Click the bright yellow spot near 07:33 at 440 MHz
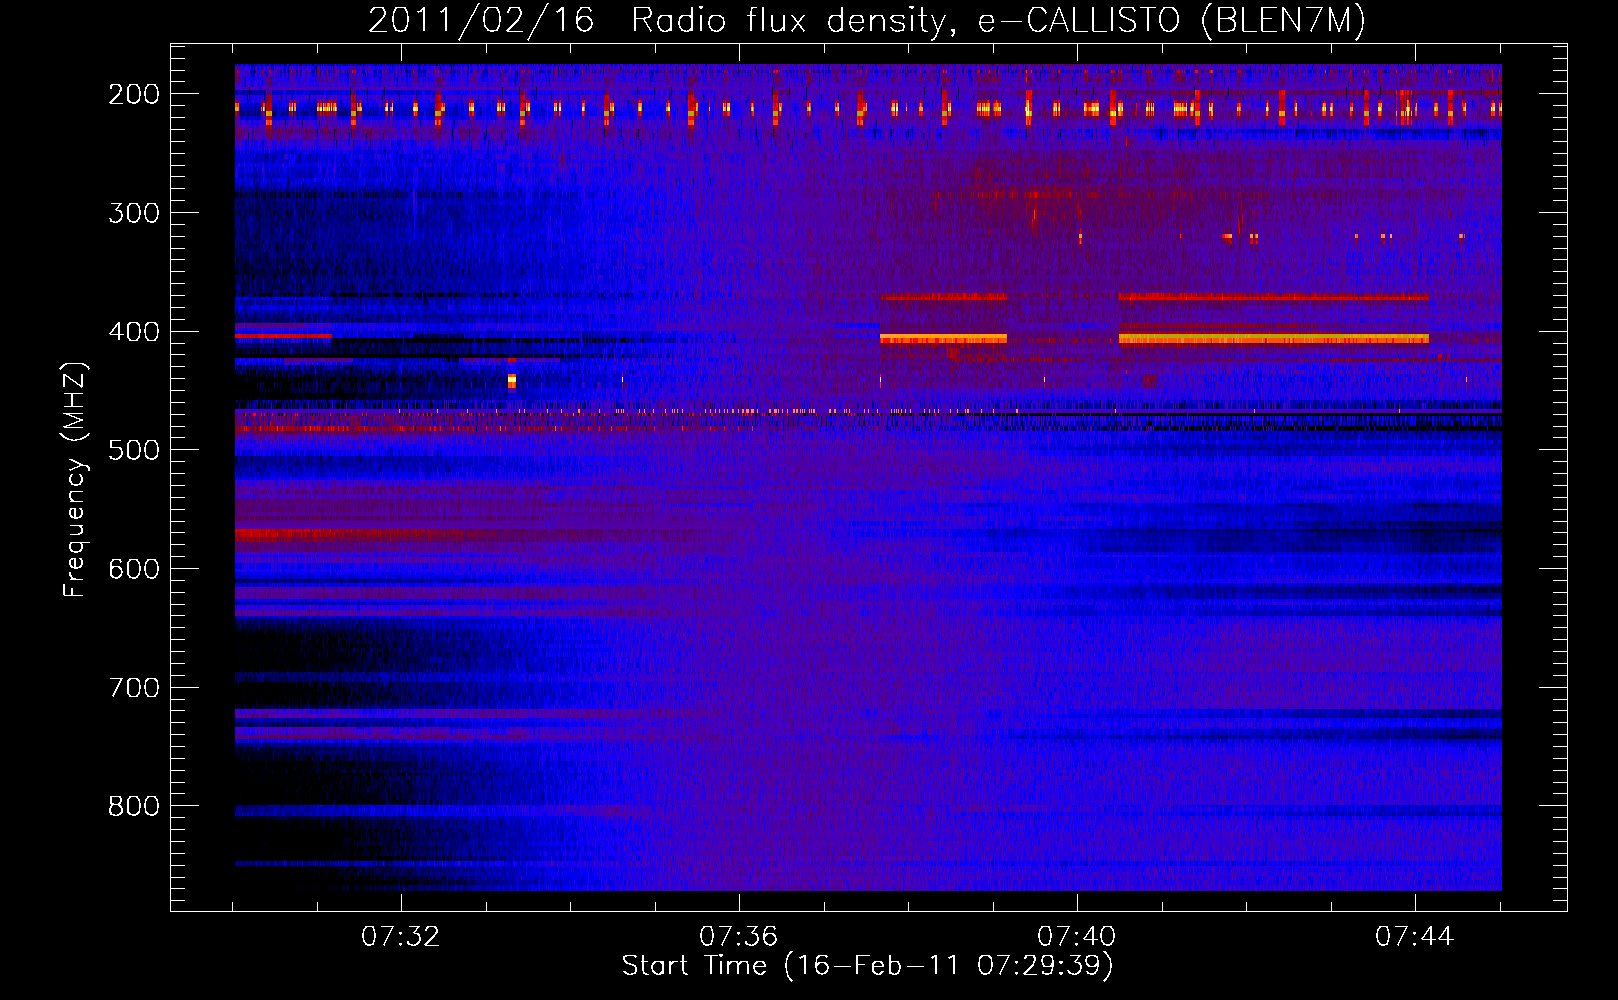 pyautogui.click(x=512, y=381)
